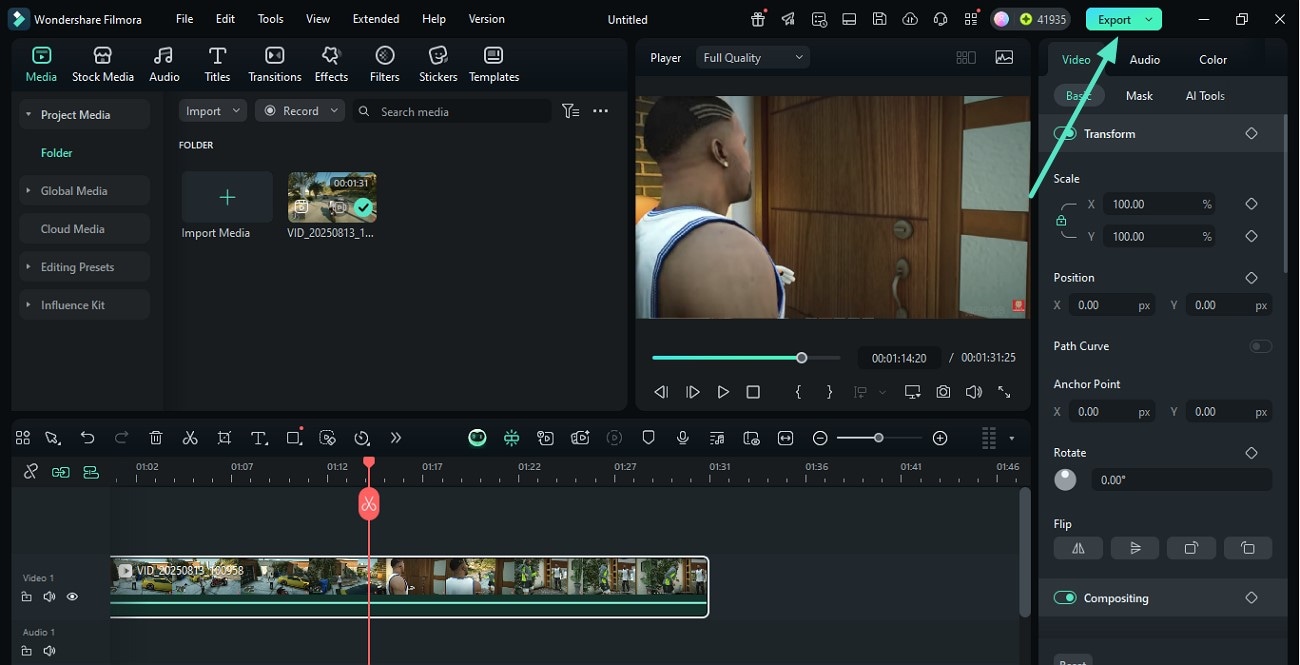
Task: Toggle the Compositing switch
Action: pos(1065,598)
